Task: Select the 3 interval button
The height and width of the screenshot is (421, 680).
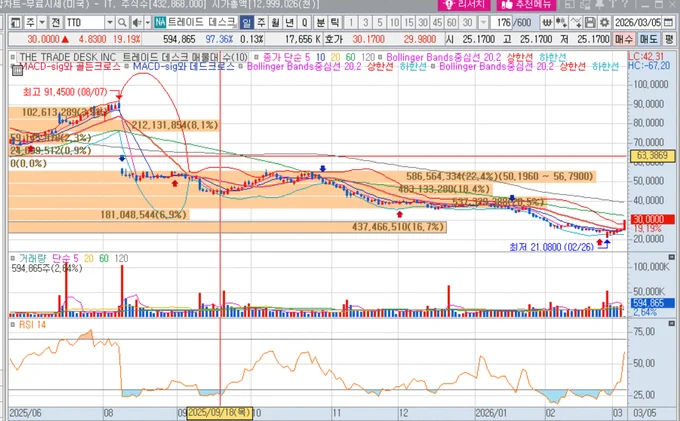Action: click(366, 22)
